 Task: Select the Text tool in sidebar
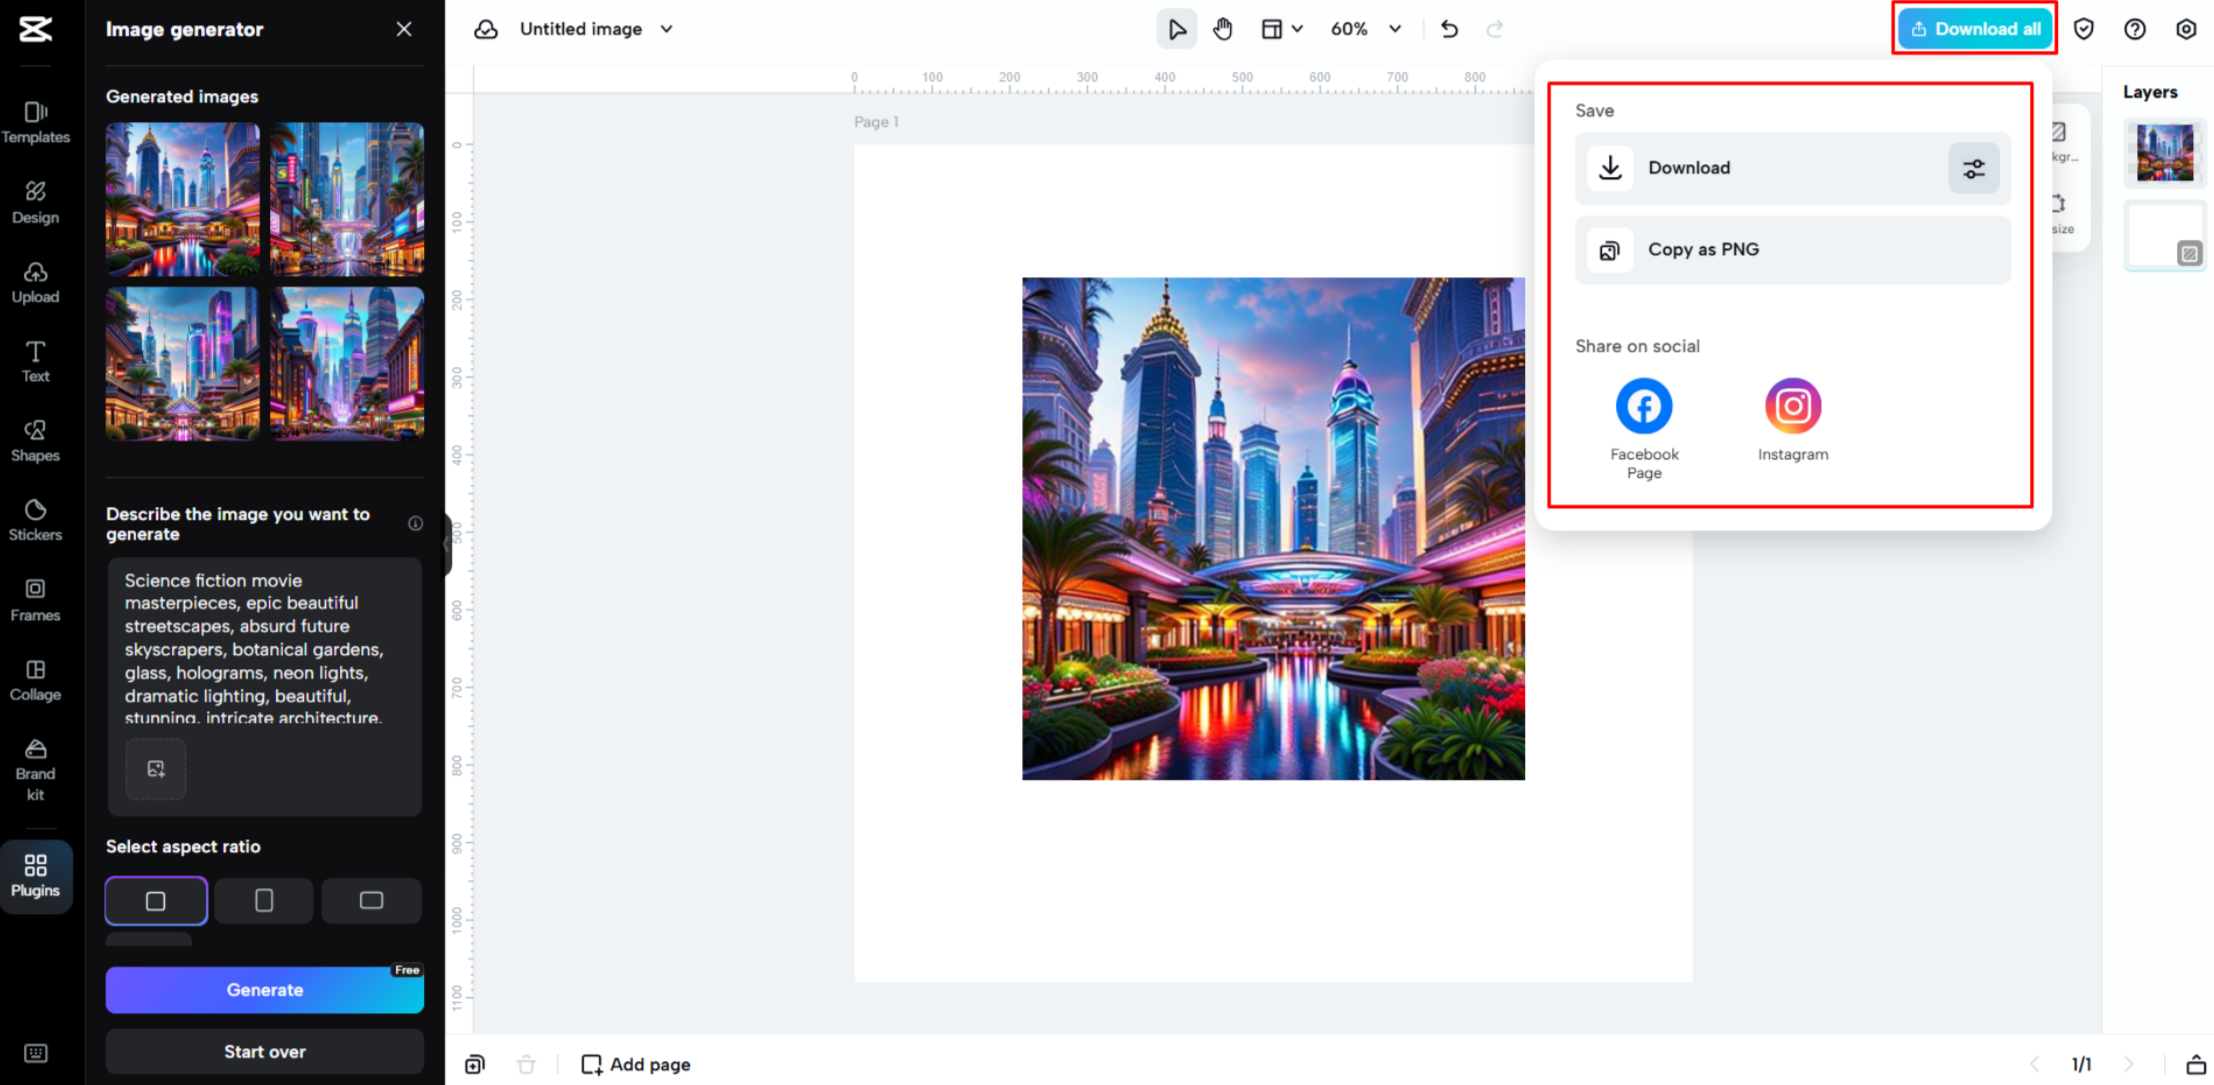36,360
